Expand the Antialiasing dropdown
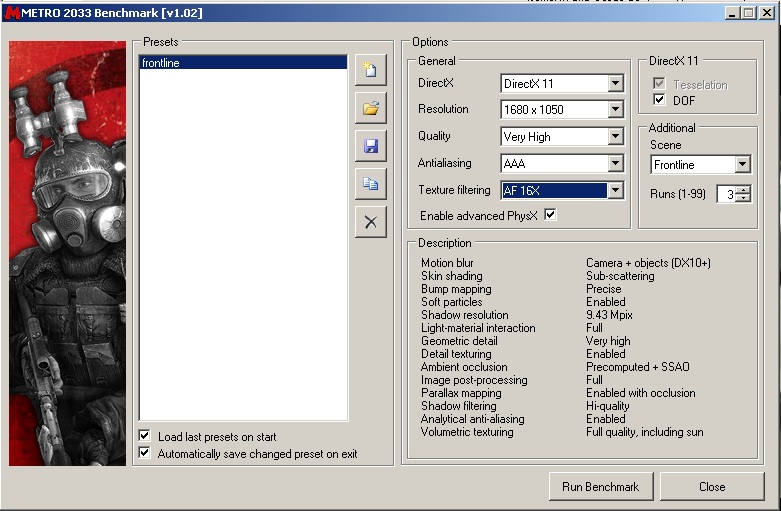 click(x=615, y=163)
